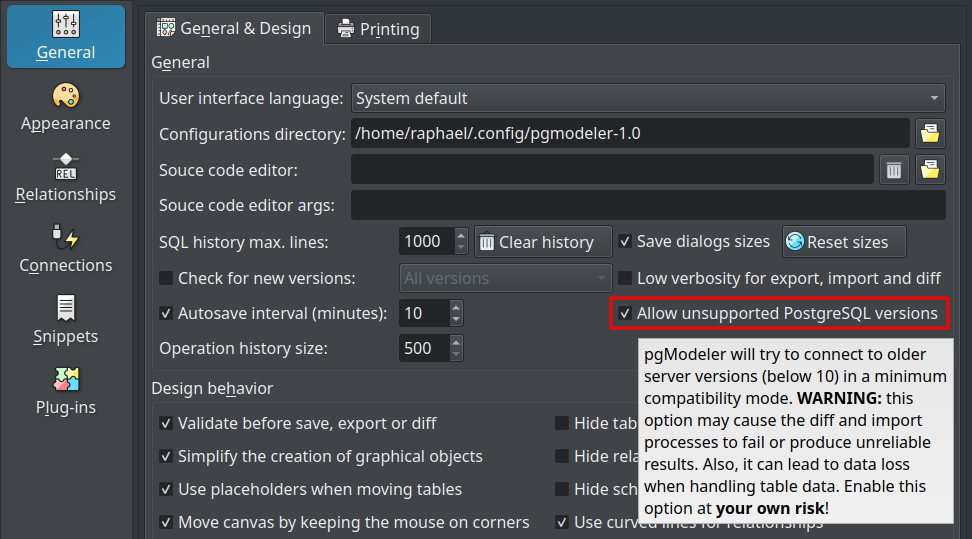Open the All versions dropdown
972x539 pixels.
coord(505,278)
